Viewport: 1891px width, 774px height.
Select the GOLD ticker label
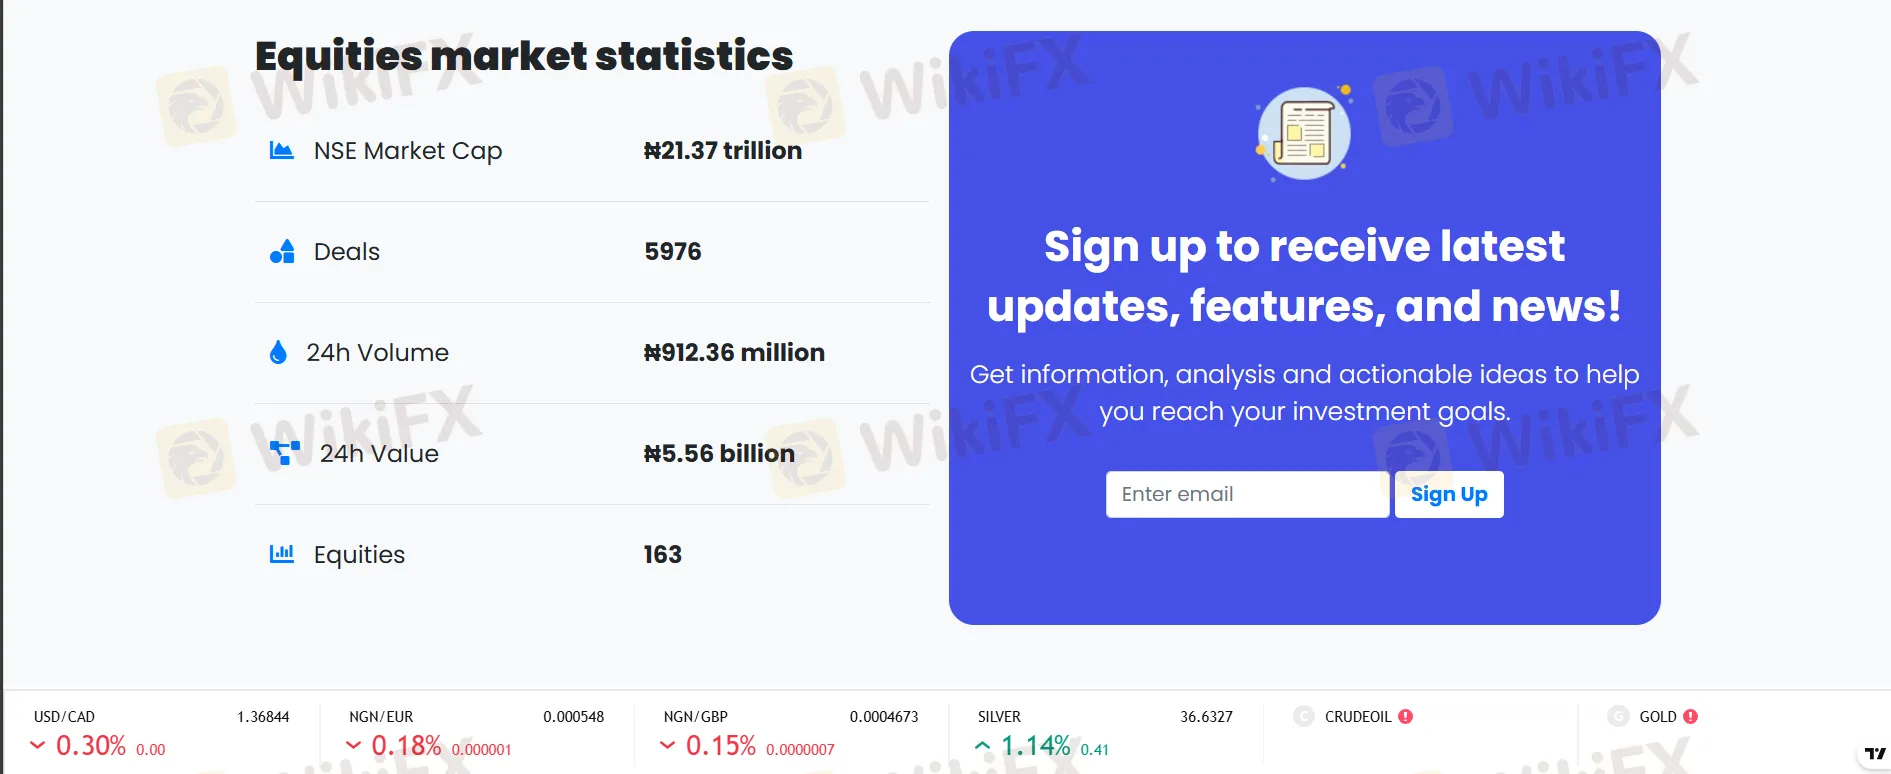click(x=1658, y=717)
